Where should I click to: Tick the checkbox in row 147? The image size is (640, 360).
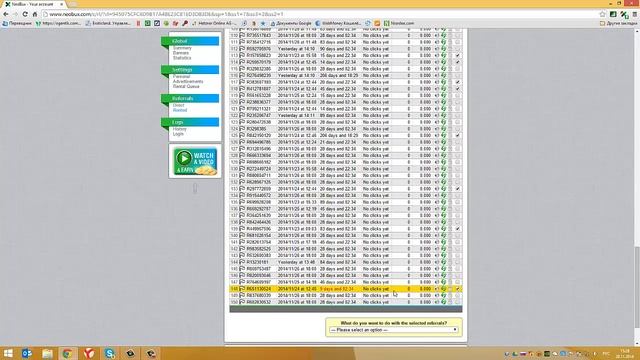[x=458, y=282]
